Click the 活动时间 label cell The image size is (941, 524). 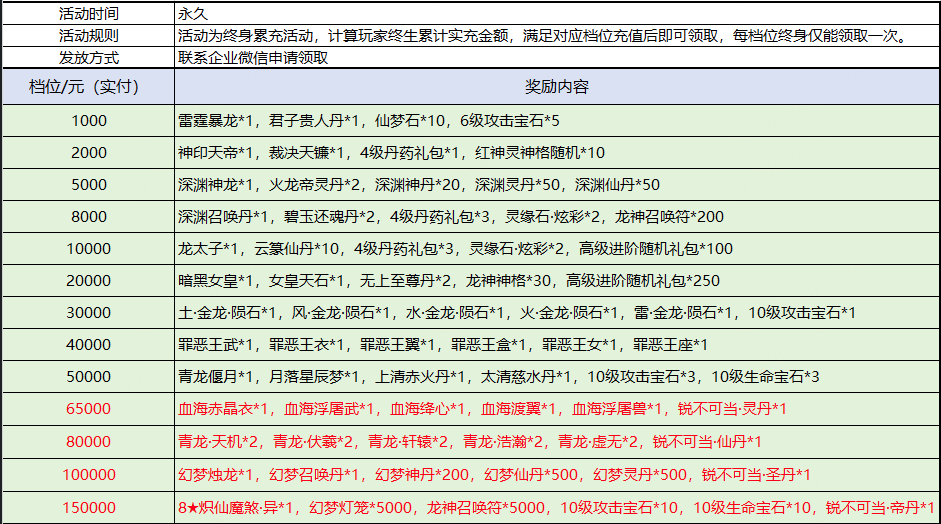click(86, 15)
